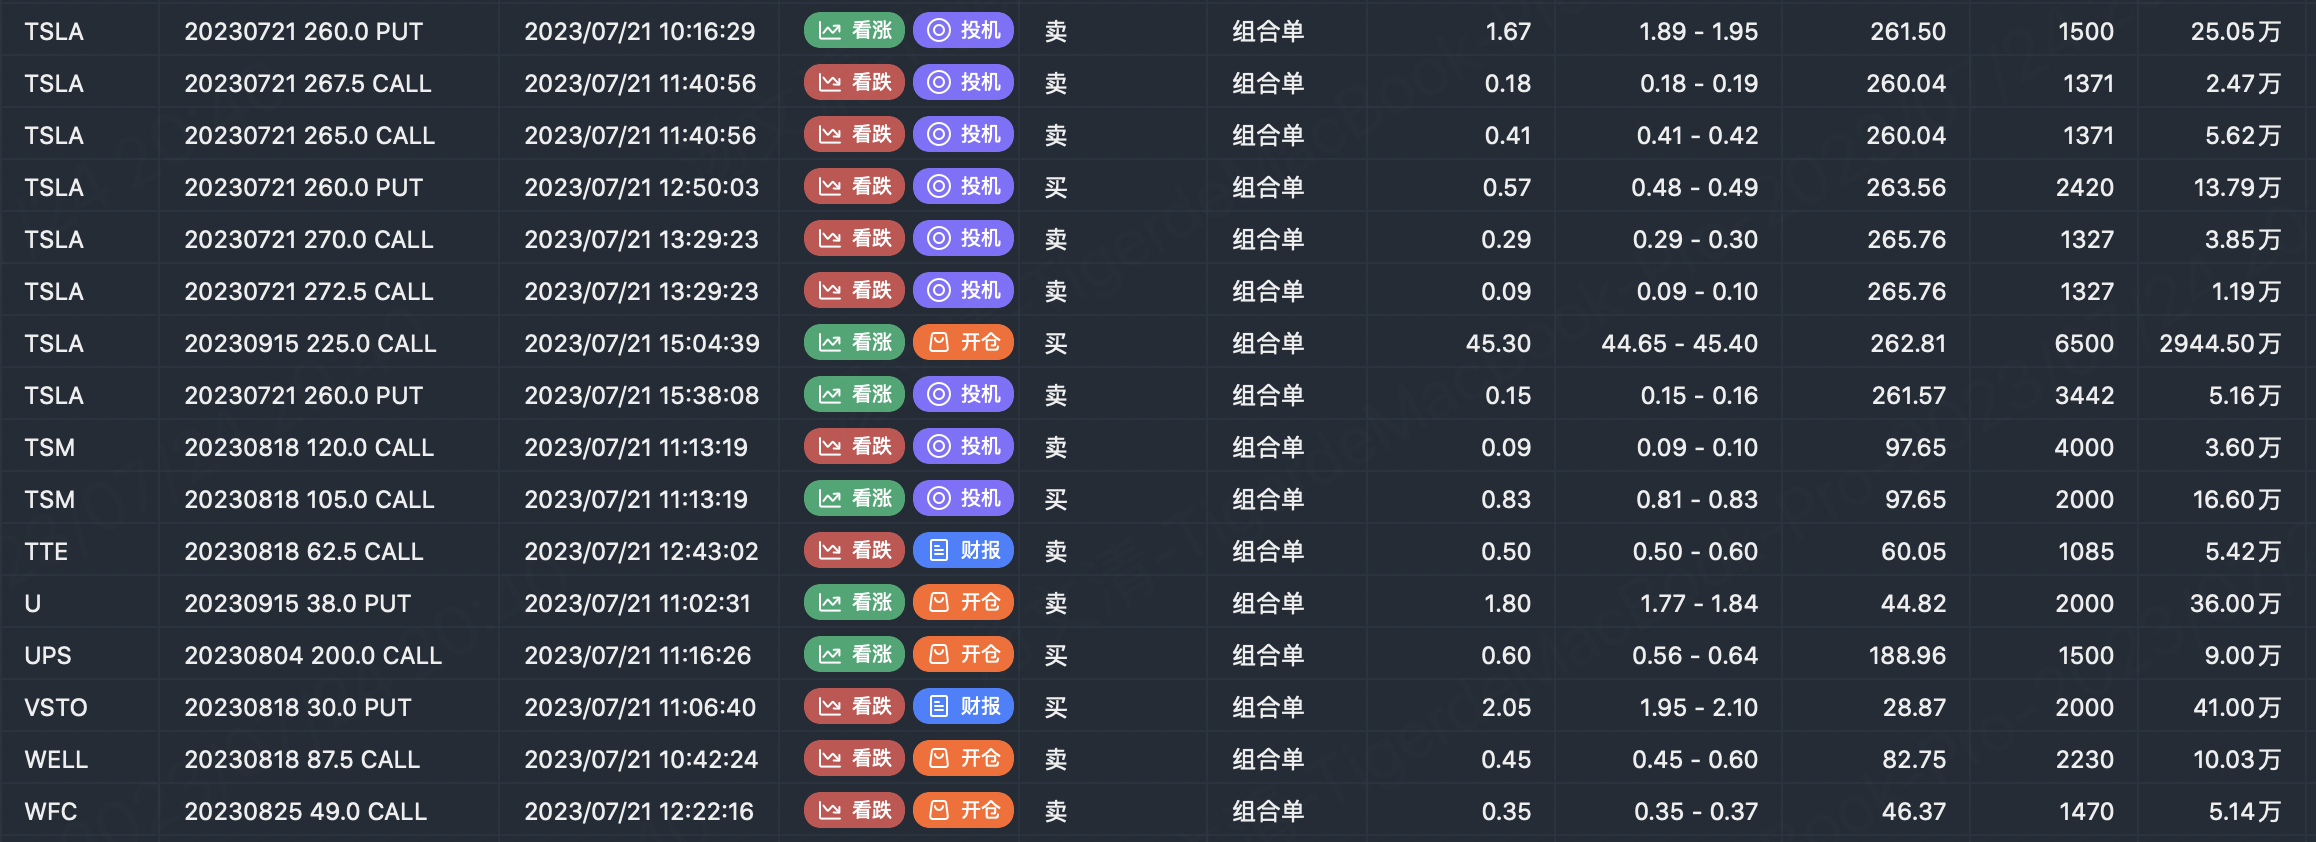Click the 投机 tag in the 15:38:08 TSLA row
This screenshot has width=2316, height=842.
pos(964,395)
